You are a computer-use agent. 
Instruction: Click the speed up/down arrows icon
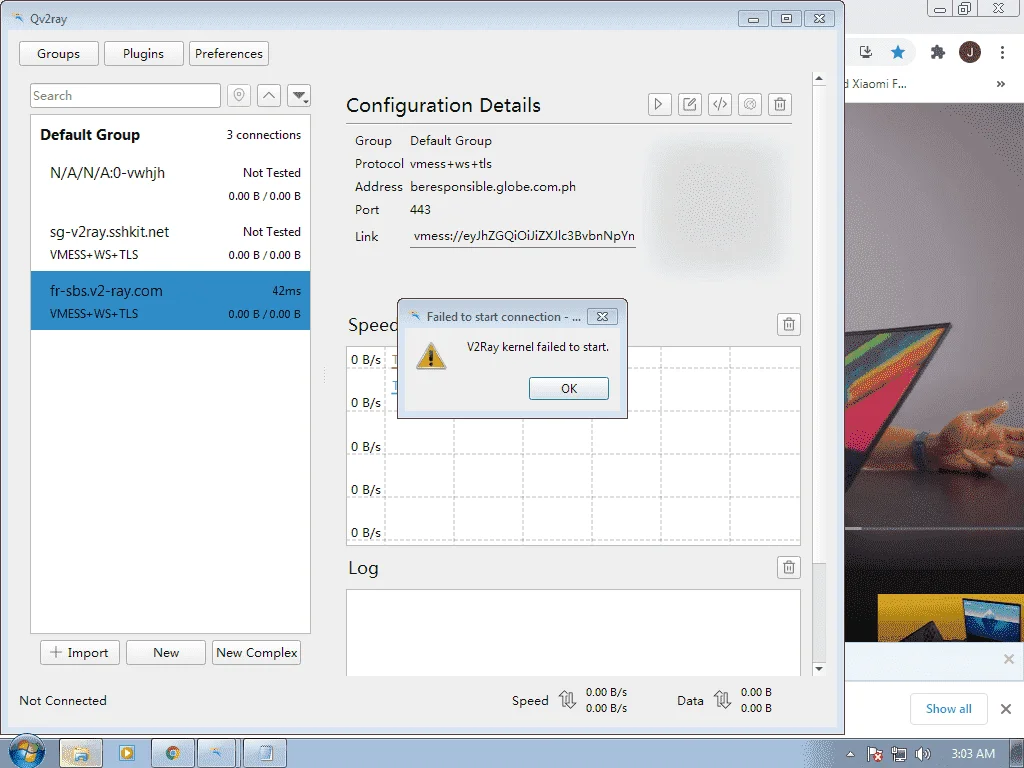click(568, 700)
